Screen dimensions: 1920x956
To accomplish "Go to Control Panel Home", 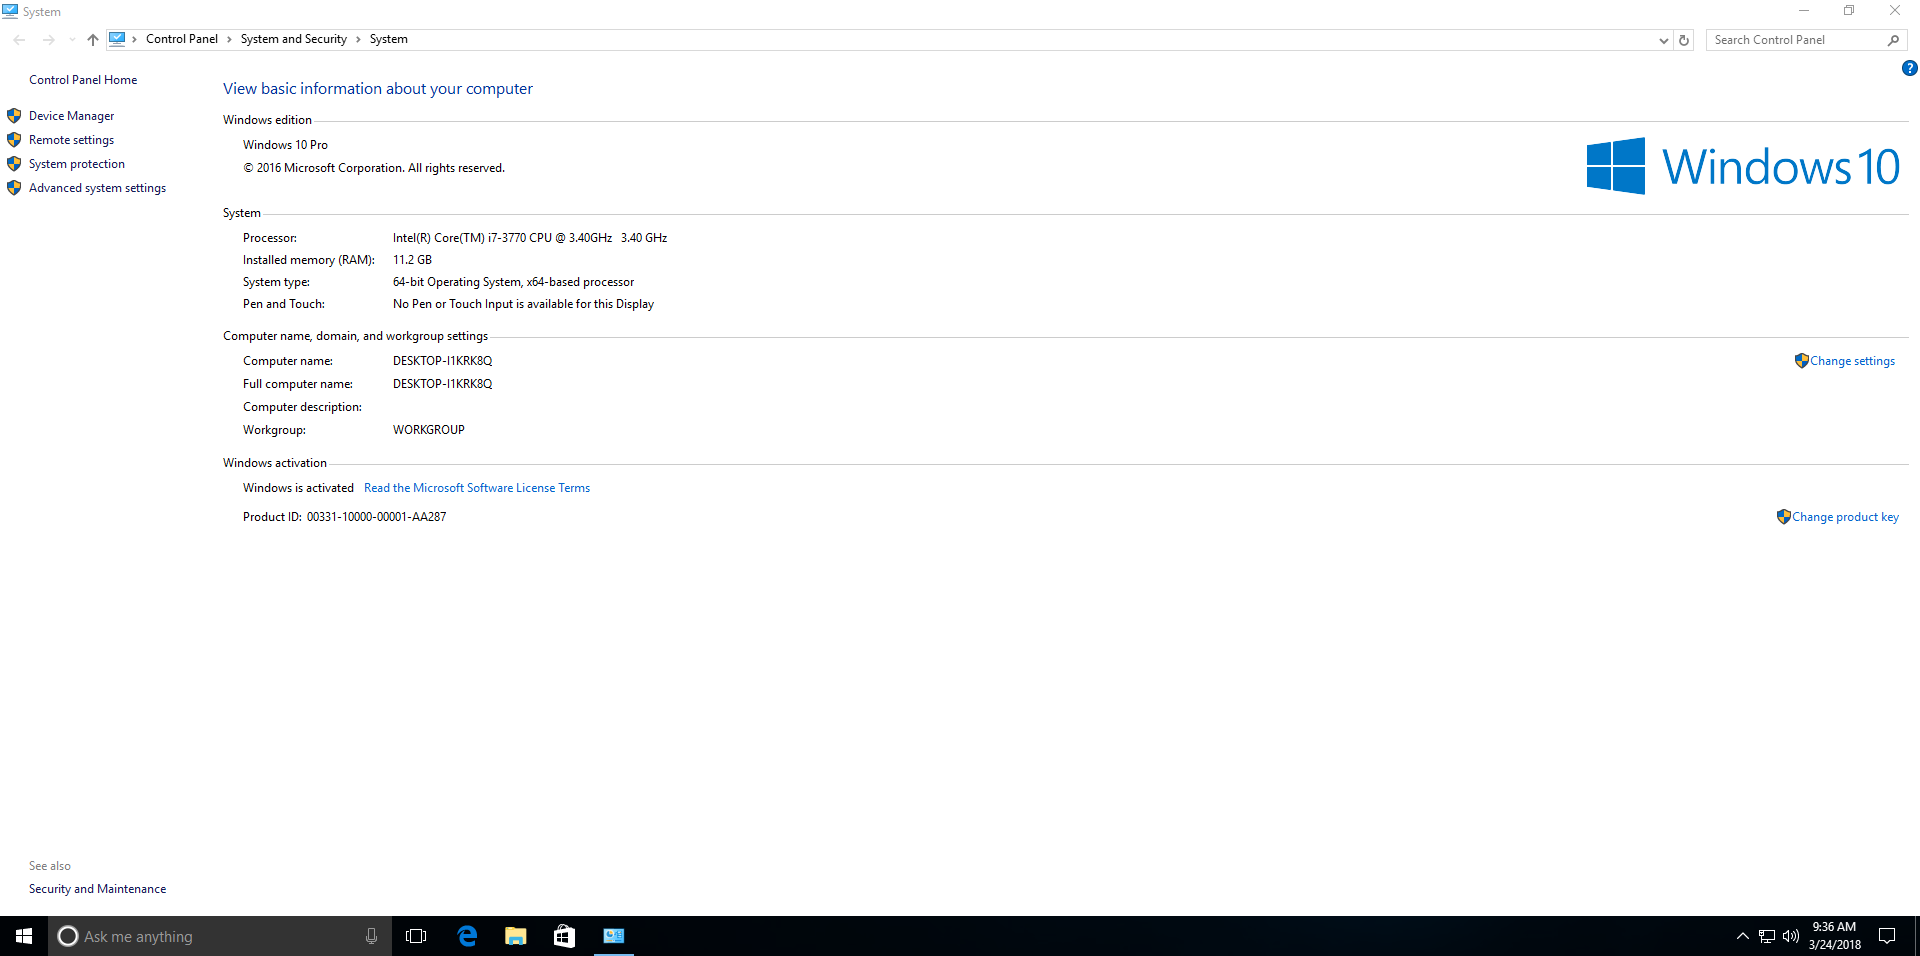I will [83, 80].
